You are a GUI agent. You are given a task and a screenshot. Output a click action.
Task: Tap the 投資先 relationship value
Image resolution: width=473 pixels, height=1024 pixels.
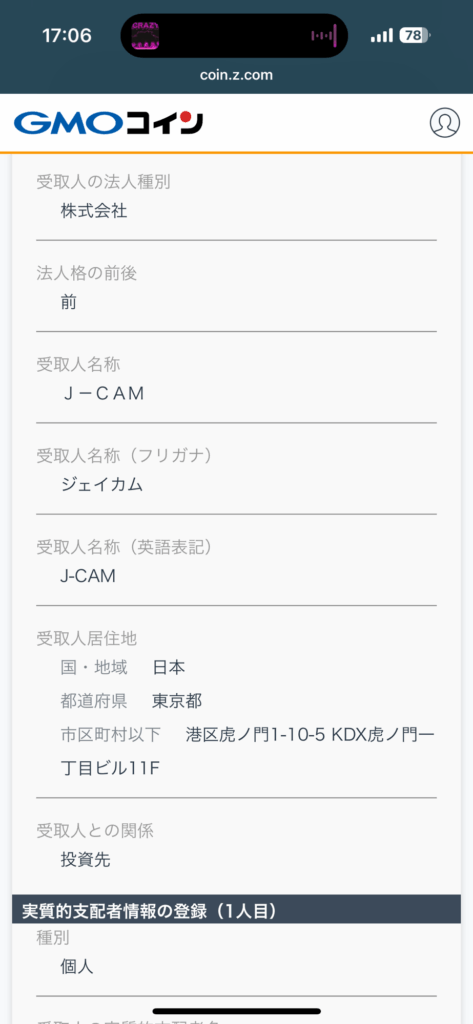86,860
